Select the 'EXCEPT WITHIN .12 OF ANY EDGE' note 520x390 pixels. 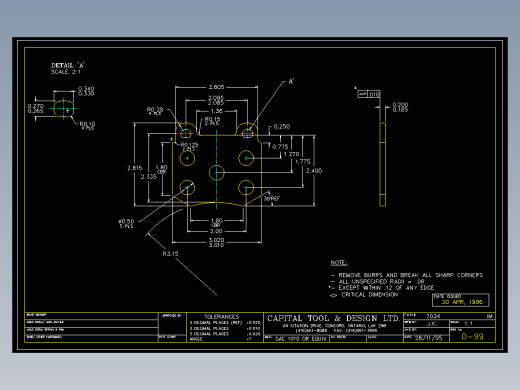(386, 288)
